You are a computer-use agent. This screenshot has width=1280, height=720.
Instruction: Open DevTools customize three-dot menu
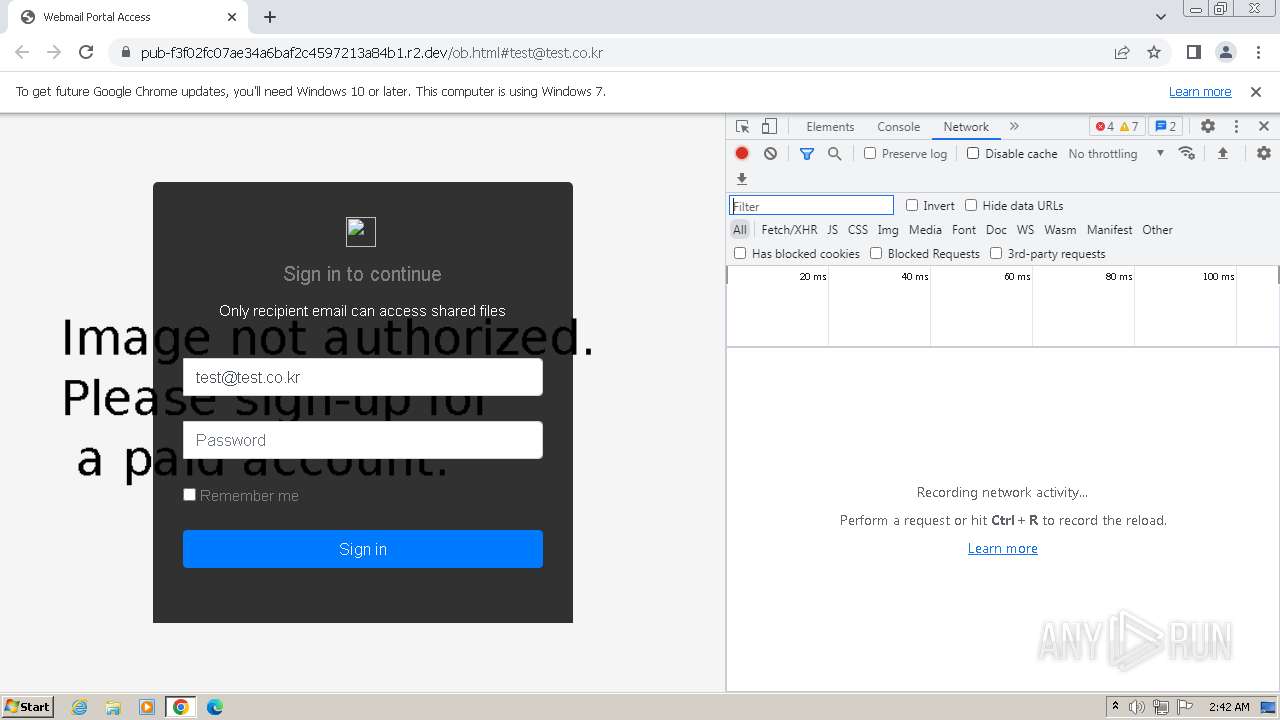click(1236, 127)
